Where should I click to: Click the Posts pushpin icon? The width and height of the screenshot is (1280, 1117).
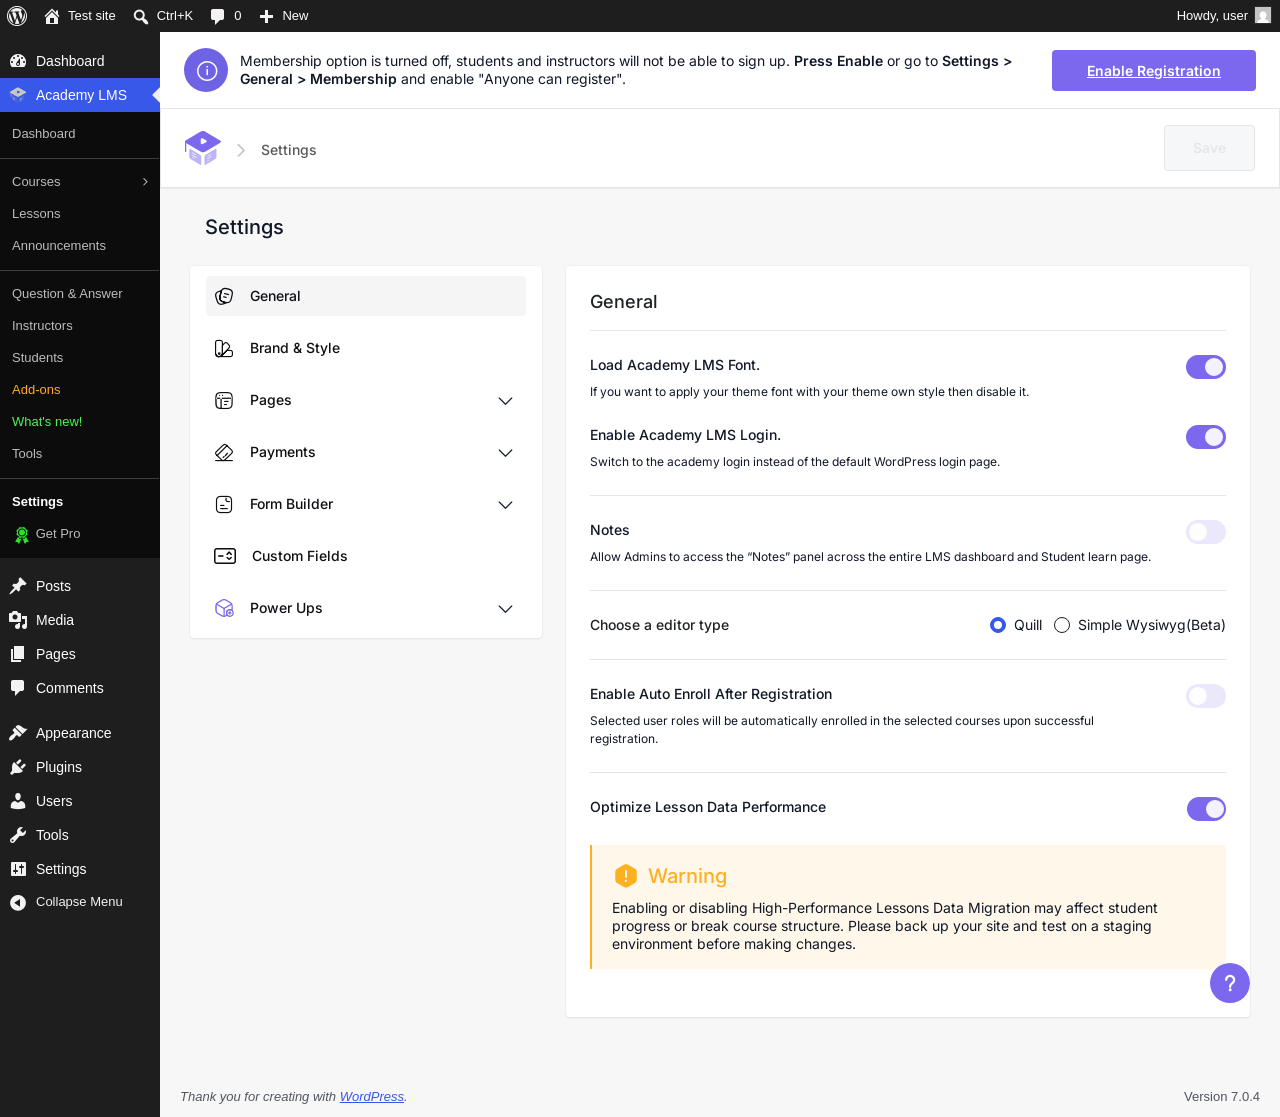pos(18,586)
